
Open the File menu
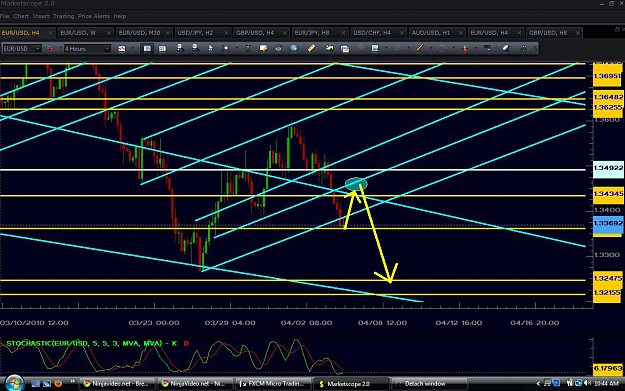(x=4, y=16)
